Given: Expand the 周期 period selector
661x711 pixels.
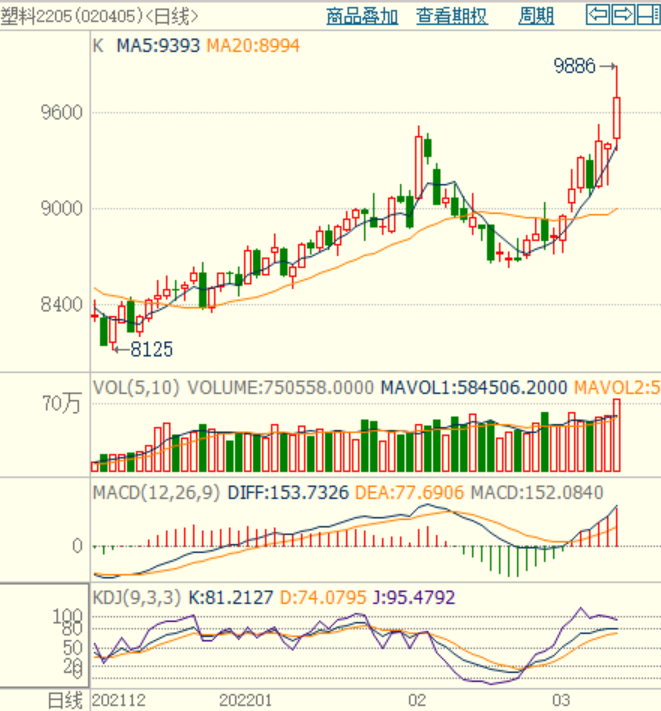Looking at the screenshot, I should click(536, 16).
